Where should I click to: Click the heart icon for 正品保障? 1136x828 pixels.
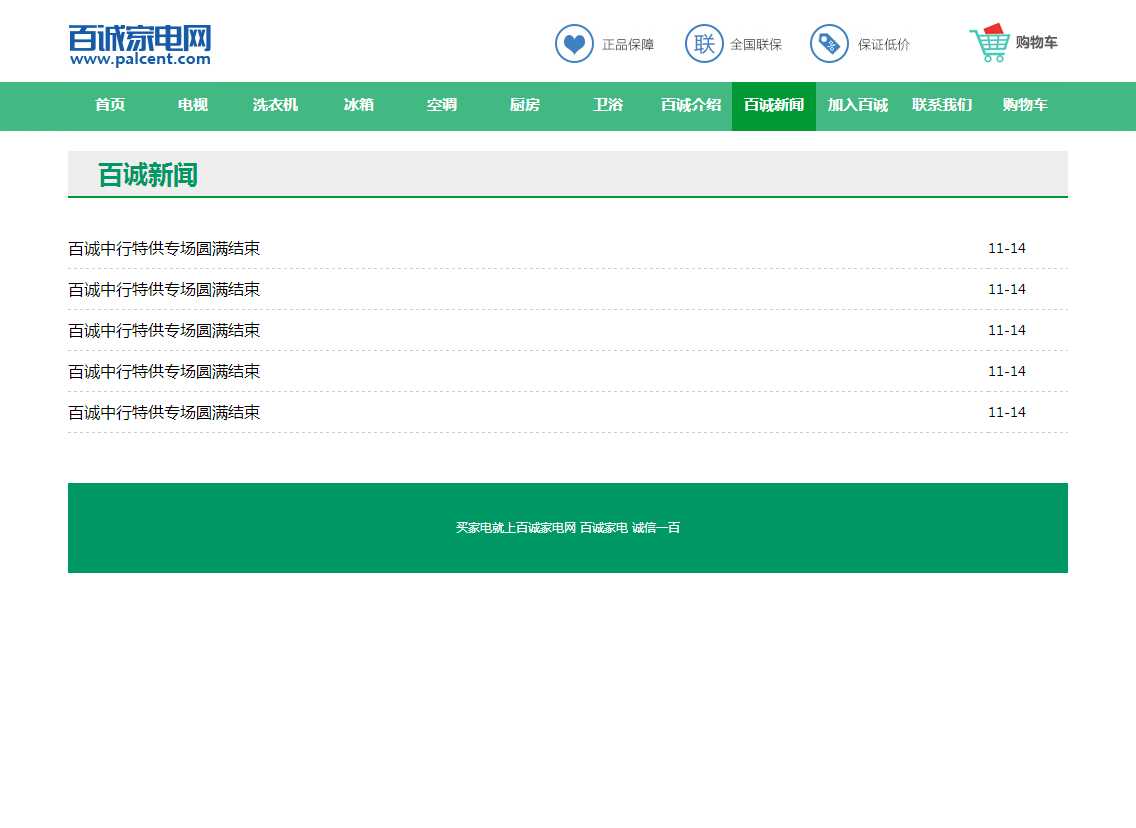[x=574, y=44]
